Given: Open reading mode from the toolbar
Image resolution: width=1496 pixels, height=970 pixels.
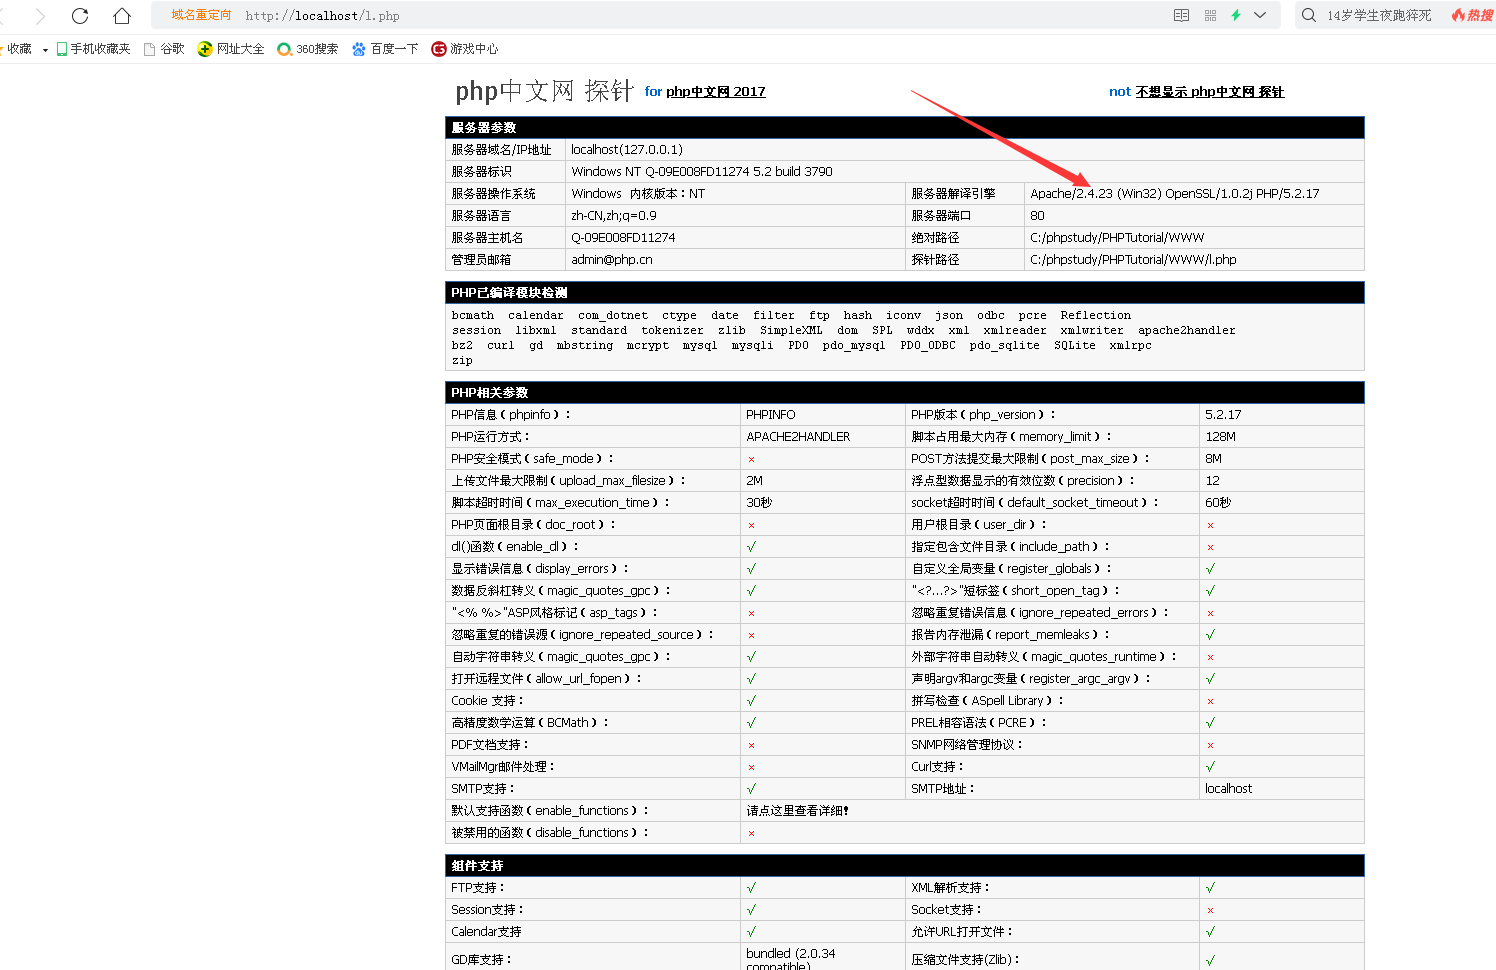Looking at the screenshot, I should [x=1181, y=15].
